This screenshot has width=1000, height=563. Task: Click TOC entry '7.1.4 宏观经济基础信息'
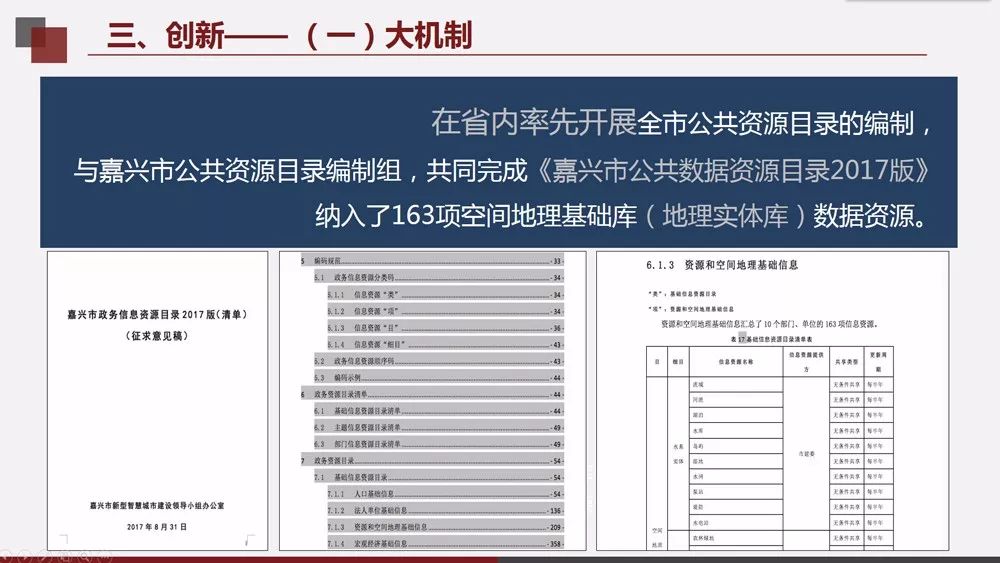445,544
